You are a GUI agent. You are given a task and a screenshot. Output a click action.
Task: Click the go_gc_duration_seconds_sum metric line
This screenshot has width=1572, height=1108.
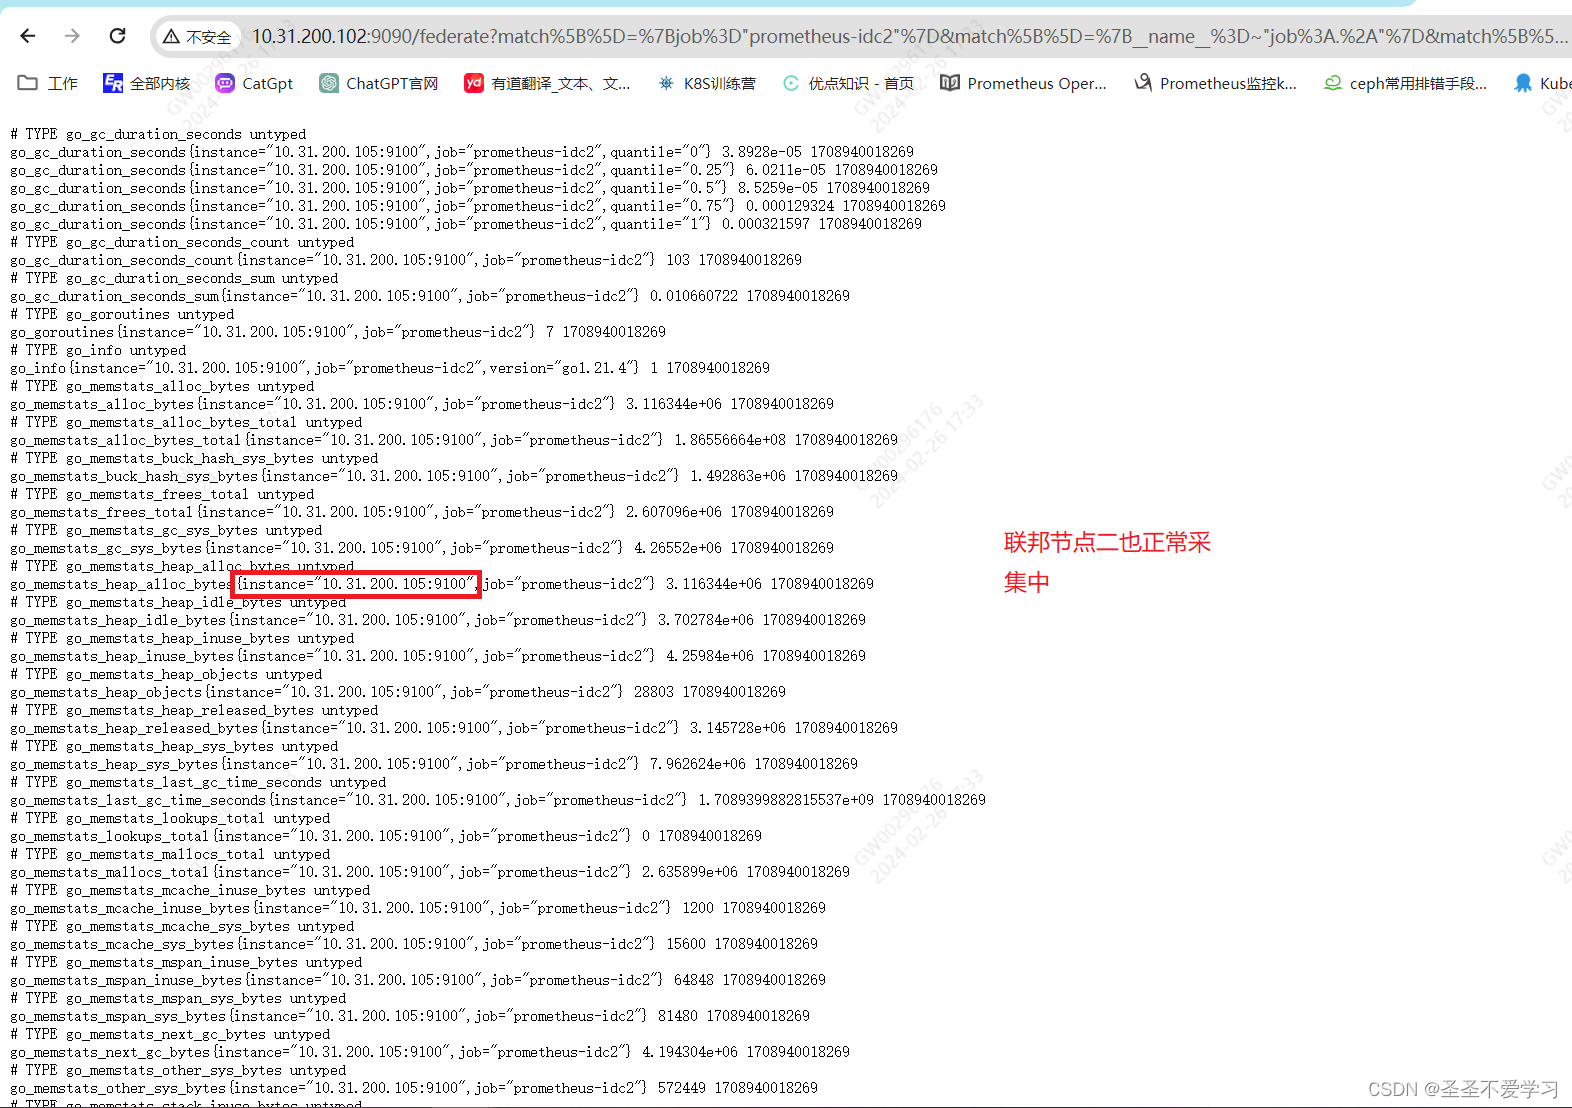(430, 296)
